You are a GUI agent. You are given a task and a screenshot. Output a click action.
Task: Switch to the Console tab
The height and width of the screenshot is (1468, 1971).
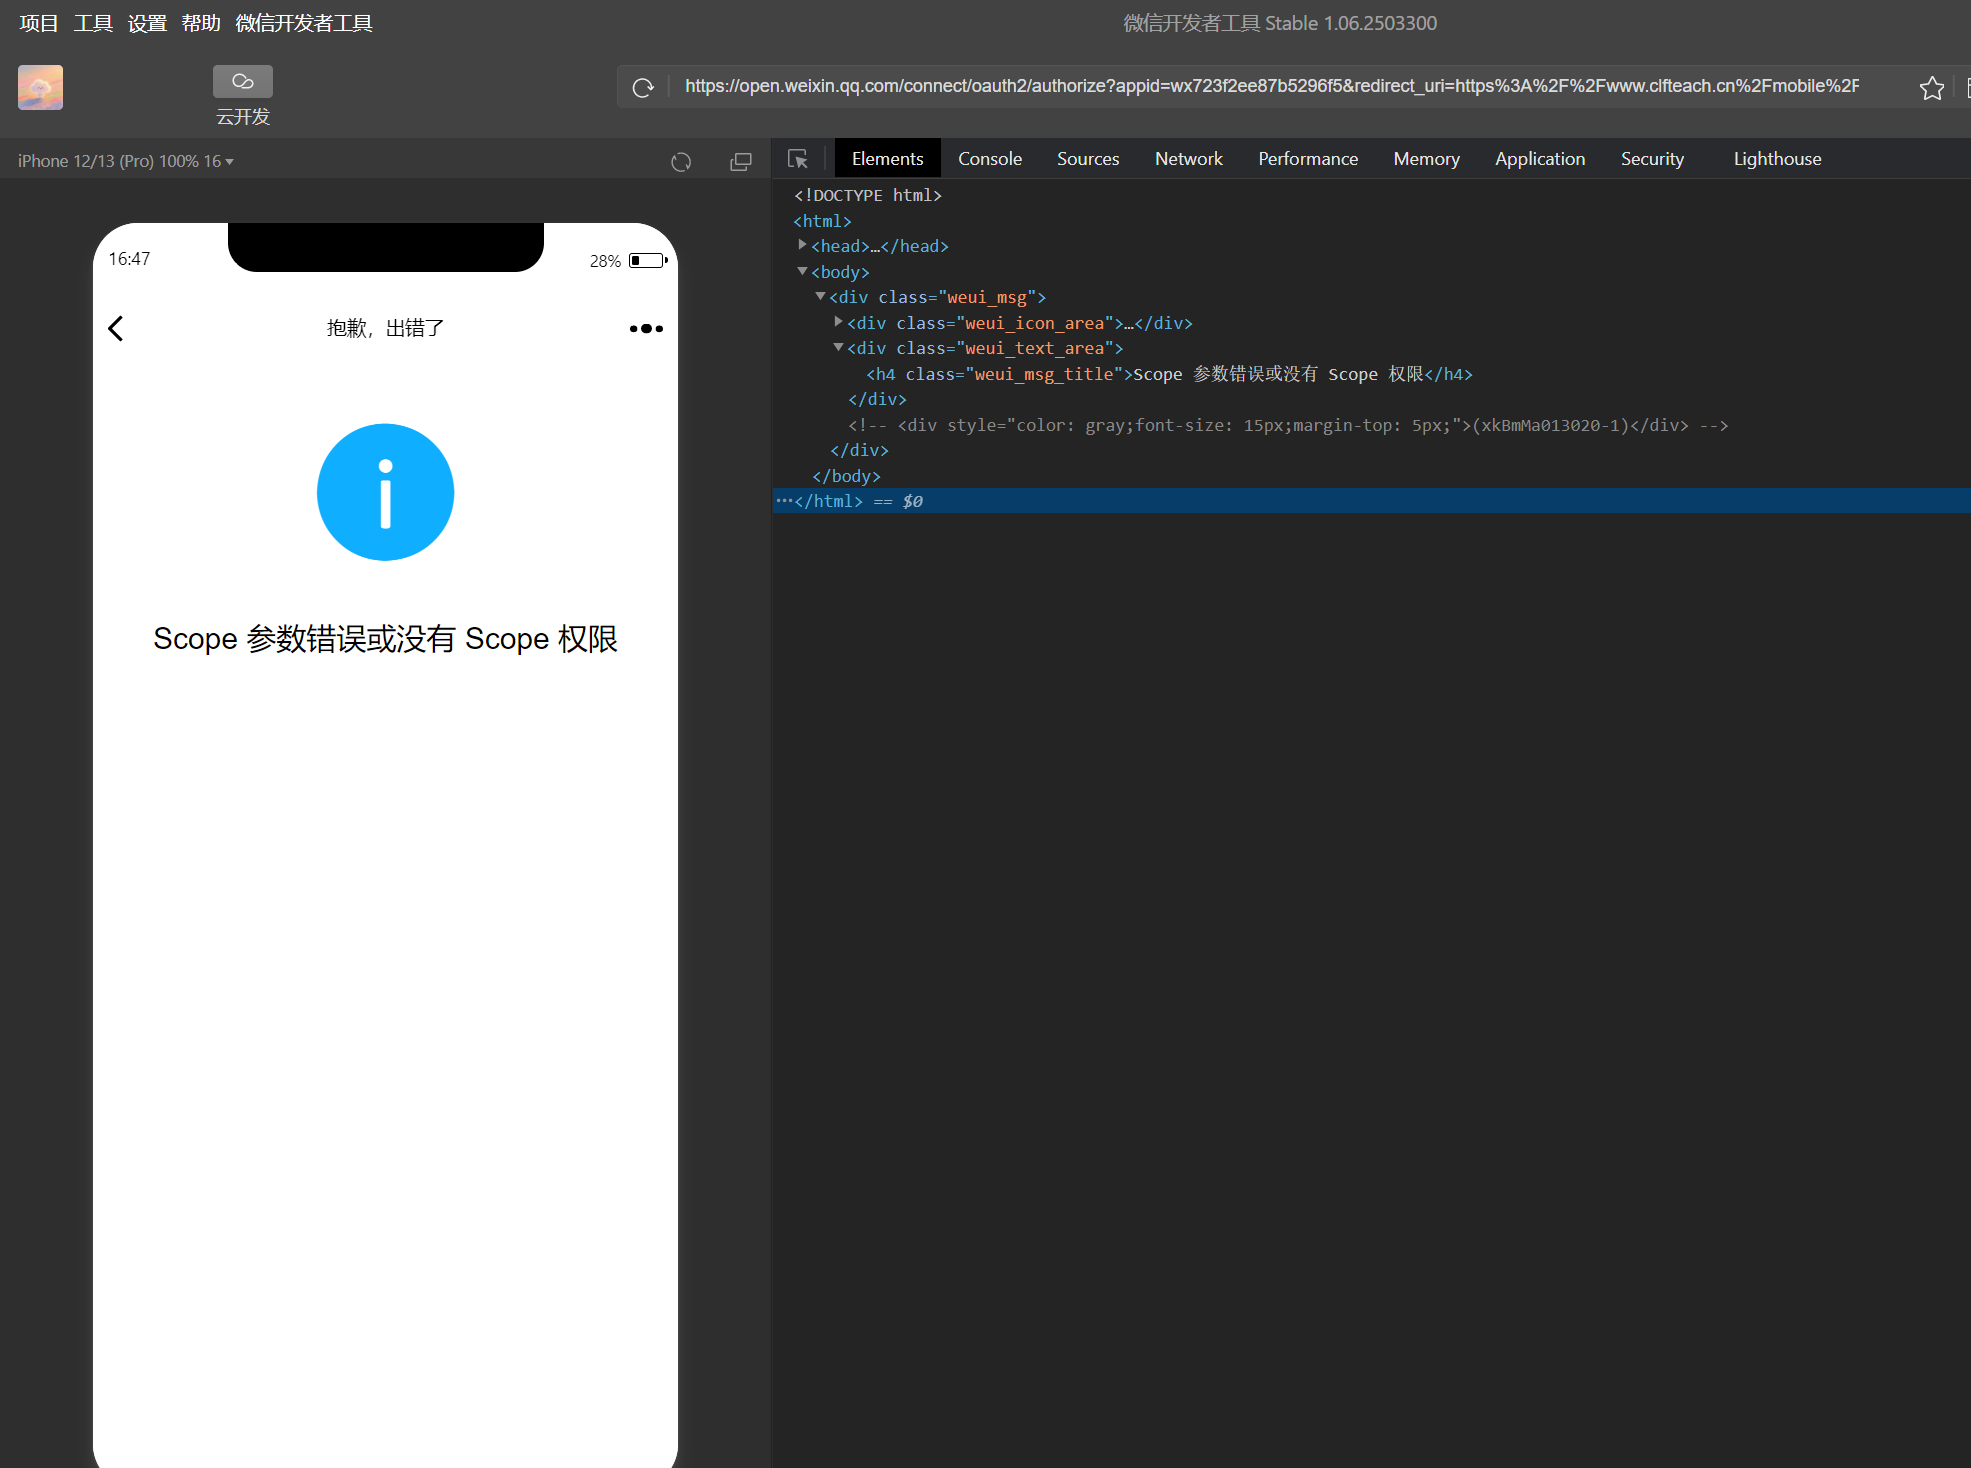(989, 159)
